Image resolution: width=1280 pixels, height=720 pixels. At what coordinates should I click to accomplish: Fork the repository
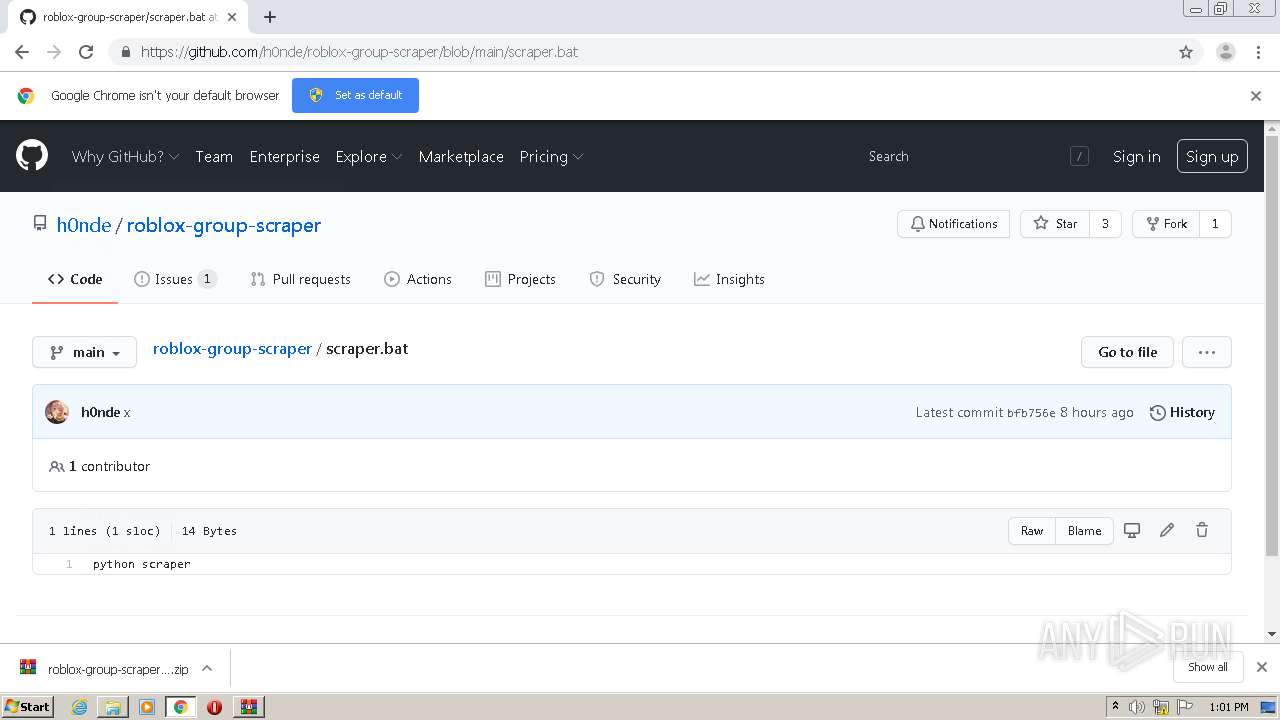point(1165,224)
